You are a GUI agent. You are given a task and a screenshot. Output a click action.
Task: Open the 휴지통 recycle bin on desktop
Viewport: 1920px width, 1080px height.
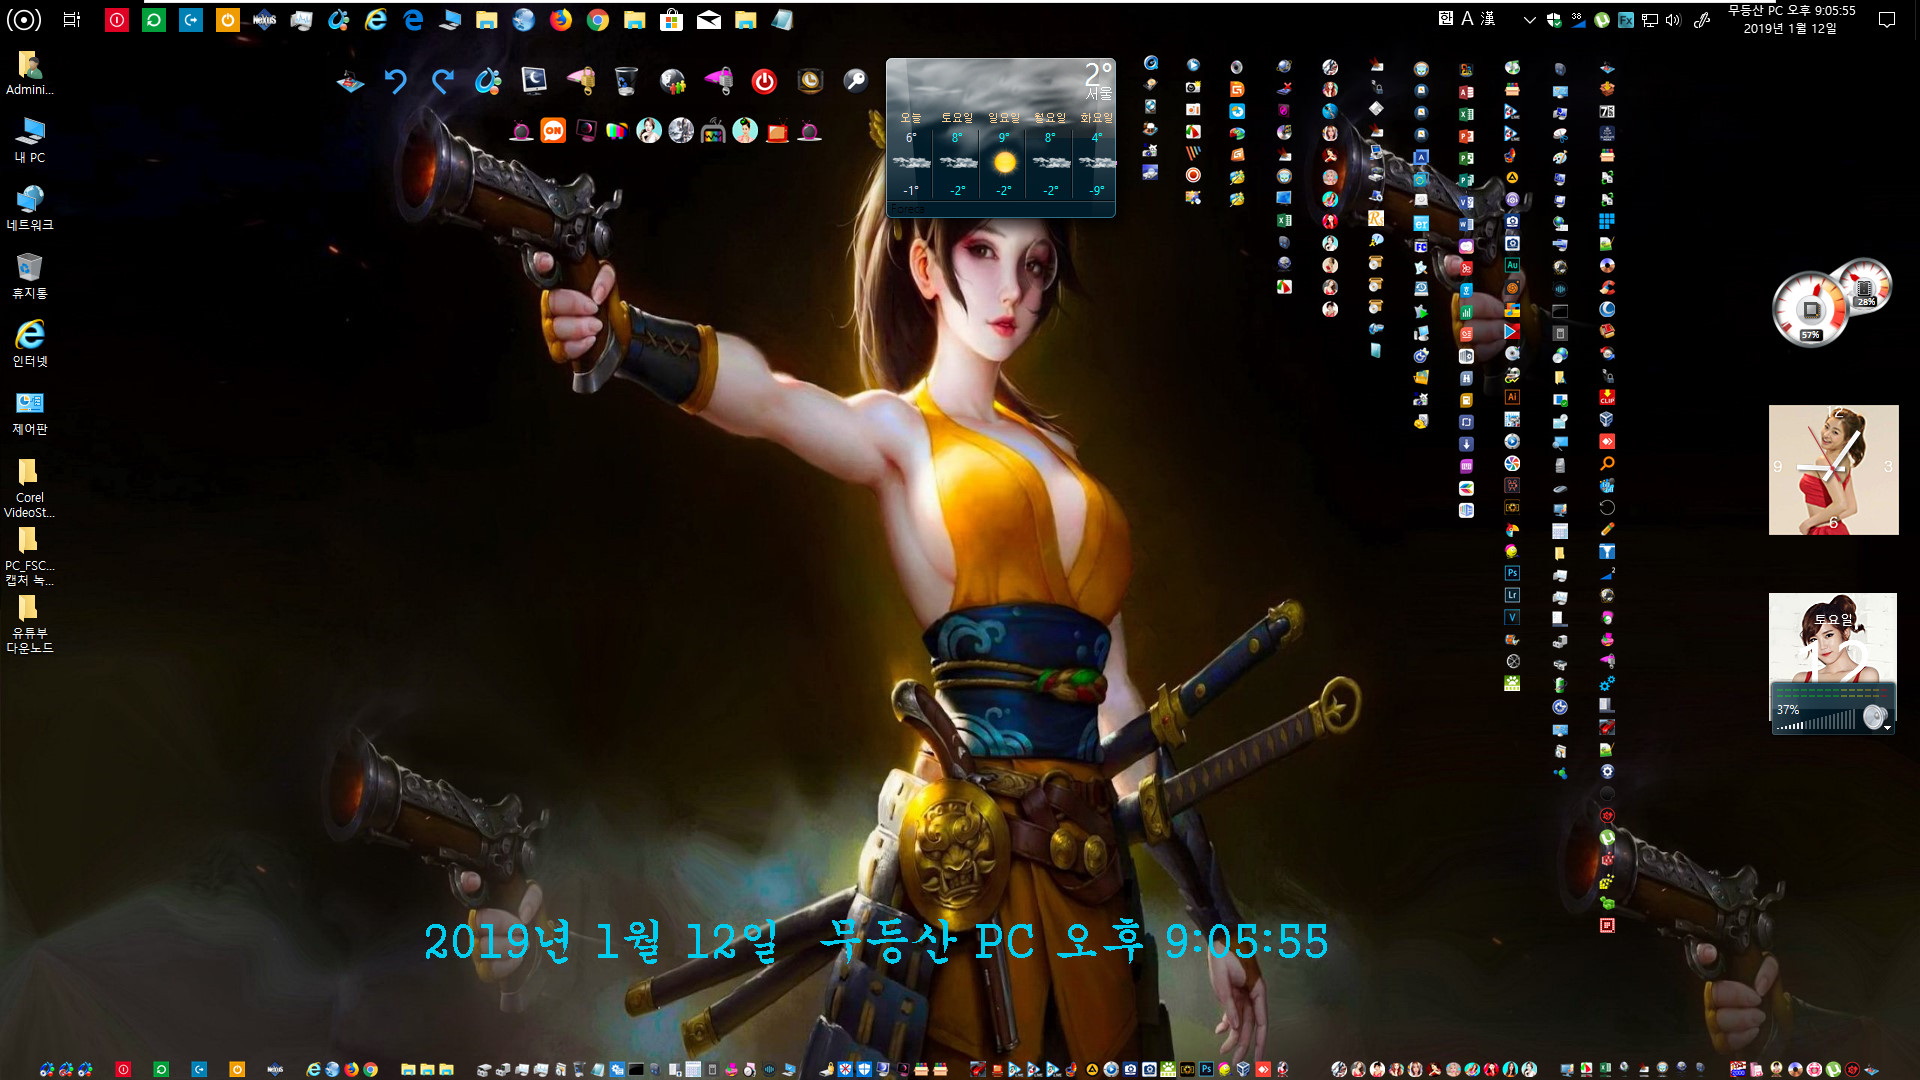pos(30,277)
